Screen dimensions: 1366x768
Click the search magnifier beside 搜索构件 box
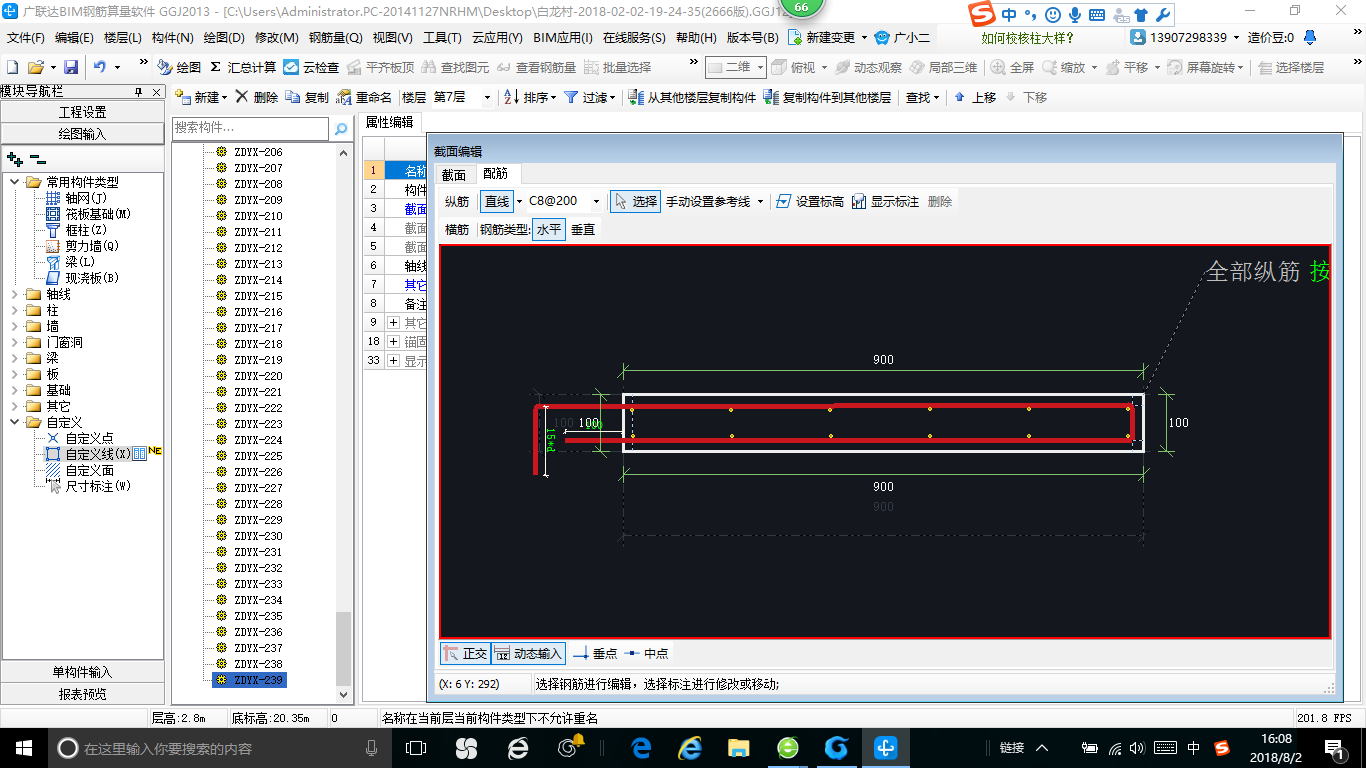(341, 128)
